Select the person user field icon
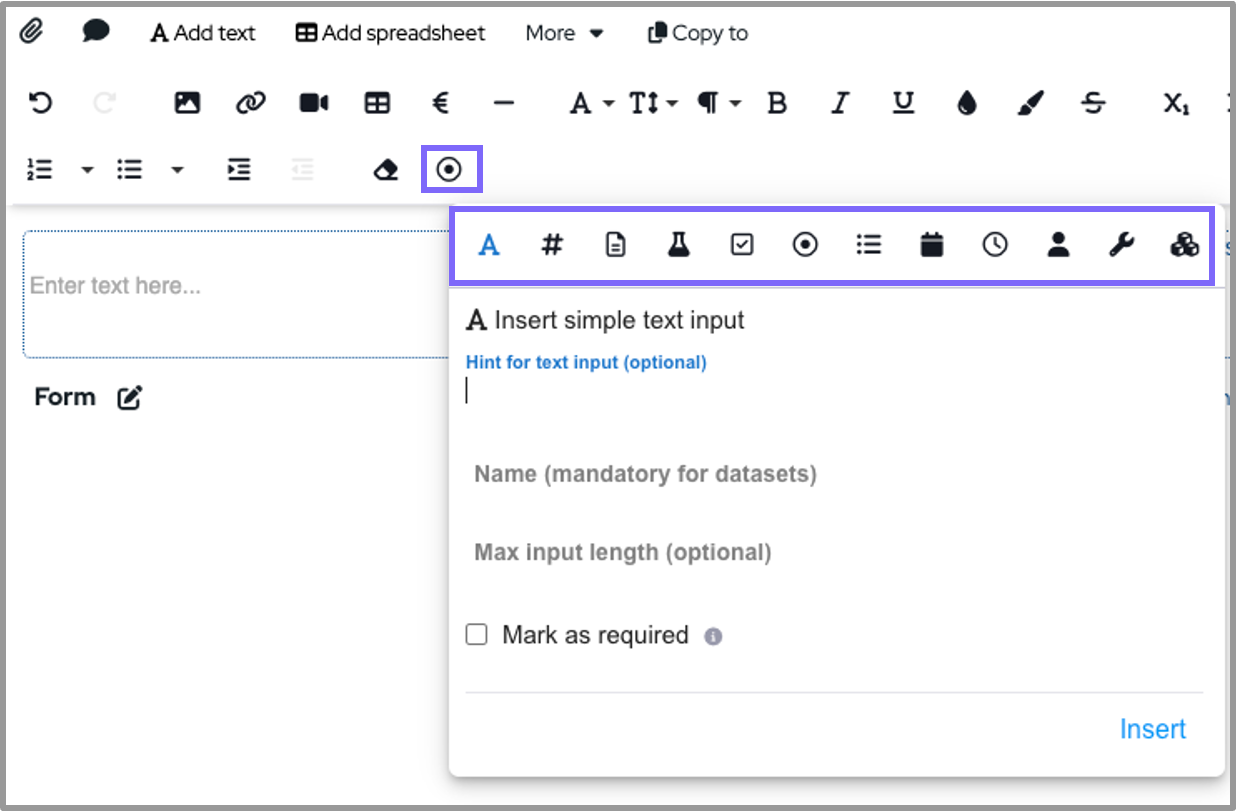The height and width of the screenshot is (812, 1236). pyautogui.click(x=1058, y=245)
